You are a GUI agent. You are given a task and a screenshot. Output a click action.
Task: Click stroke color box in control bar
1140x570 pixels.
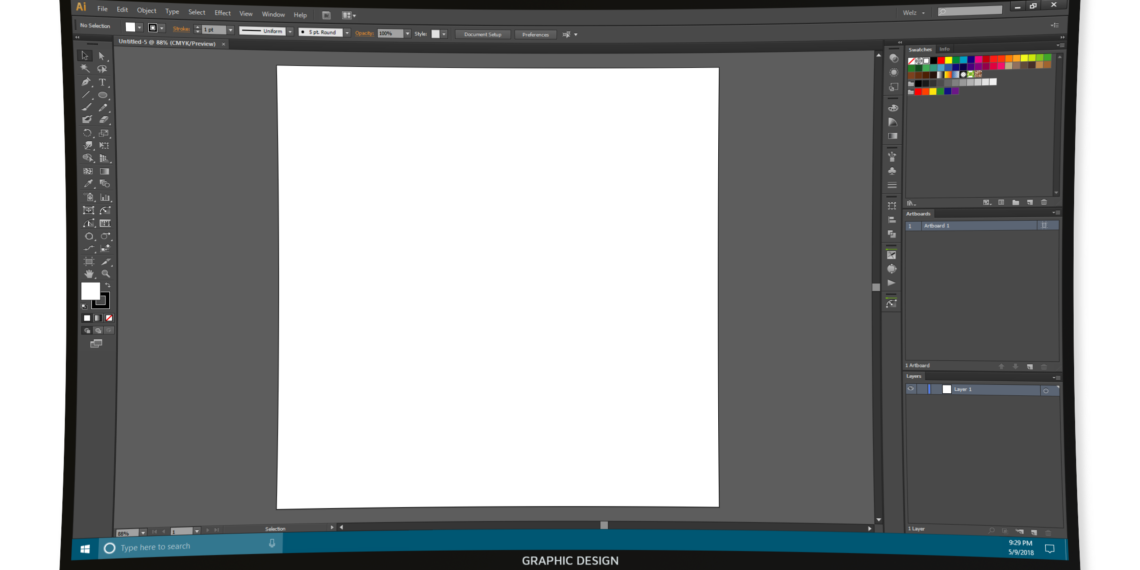[153, 28]
